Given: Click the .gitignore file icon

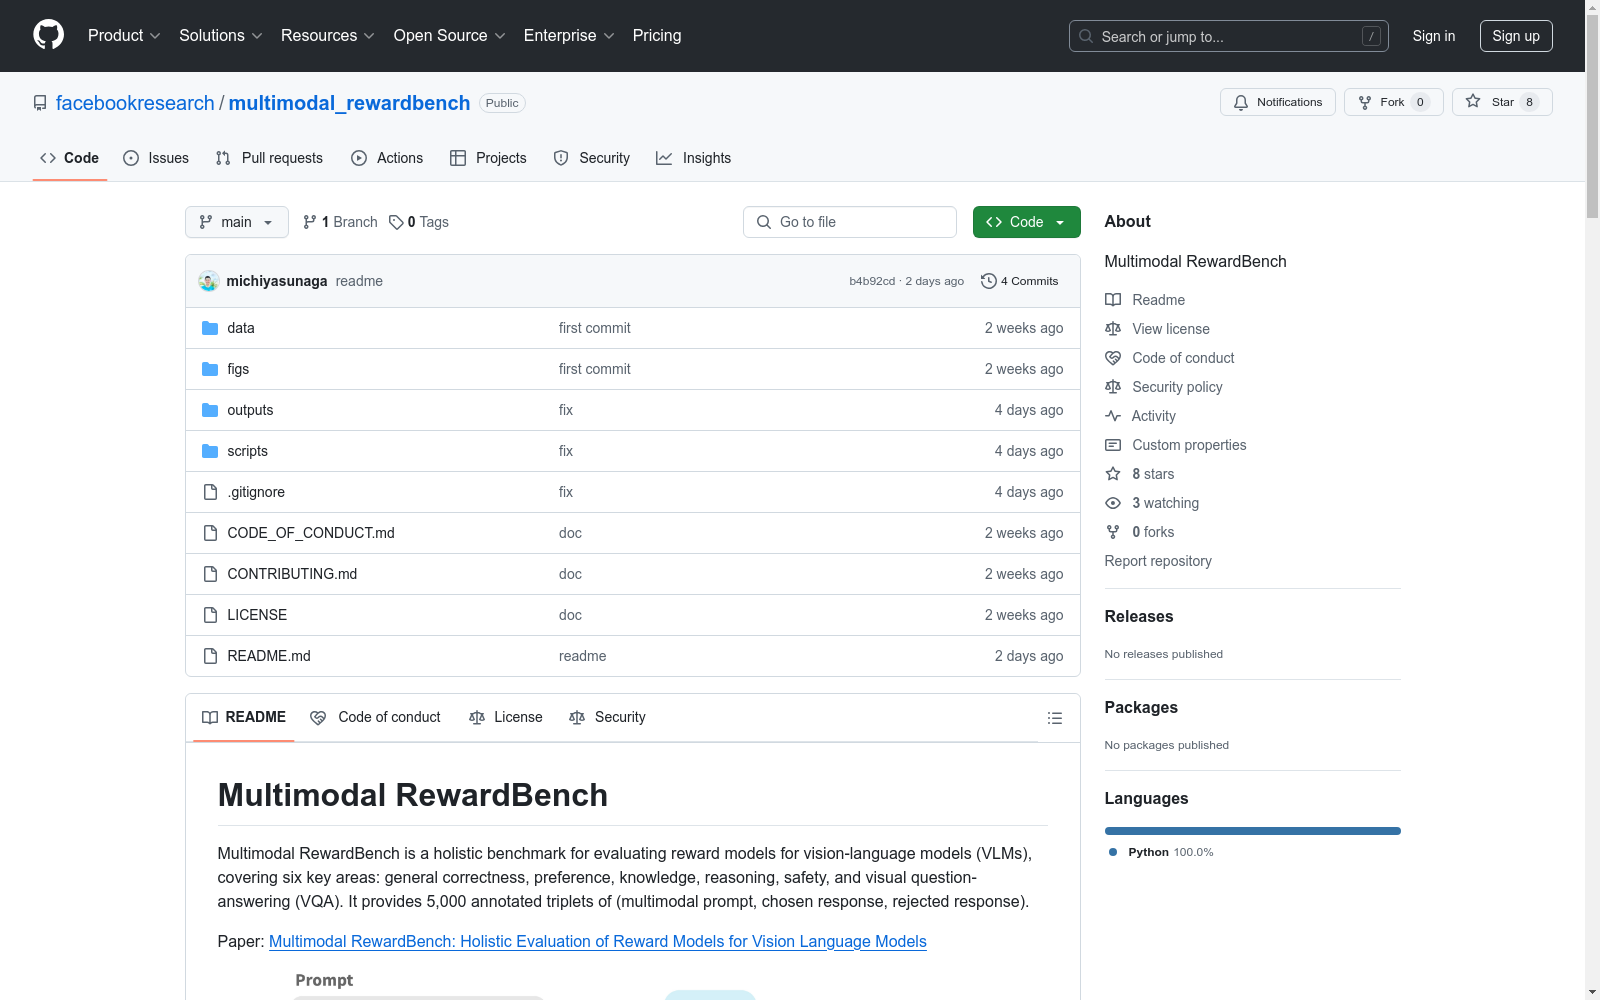Looking at the screenshot, I should 210,492.
